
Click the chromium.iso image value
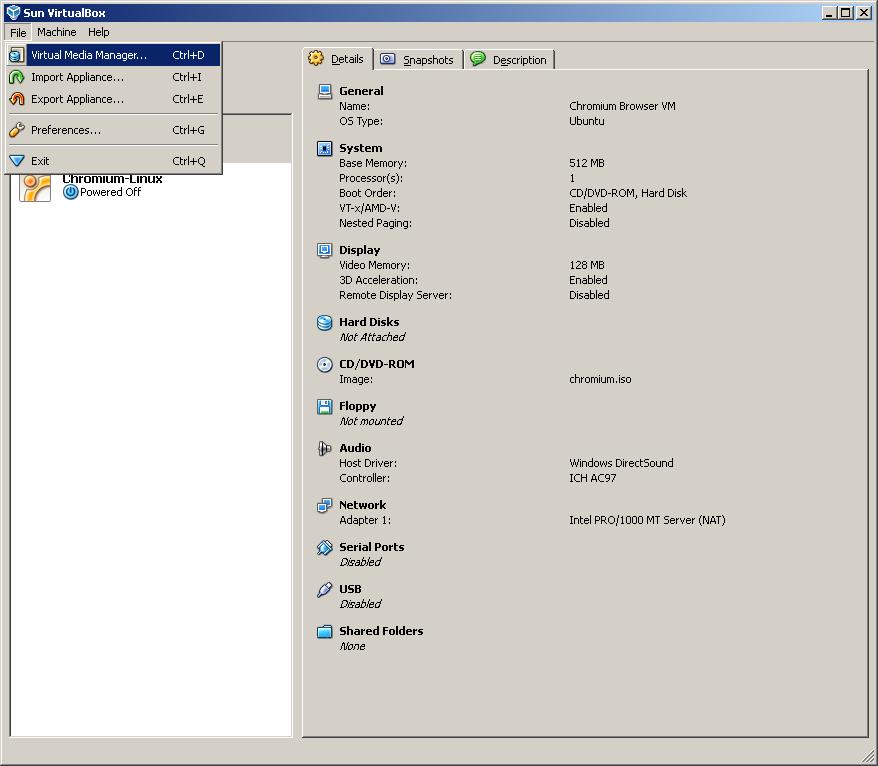(600, 379)
